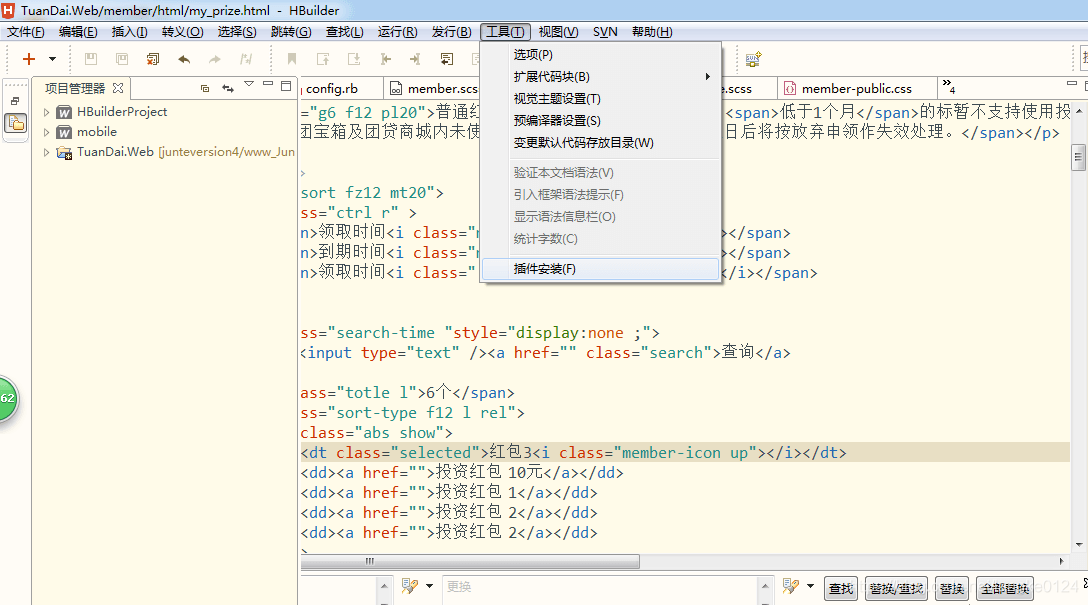Click the next bookmark toolbar icon
The height and width of the screenshot is (605, 1088).
point(354,59)
